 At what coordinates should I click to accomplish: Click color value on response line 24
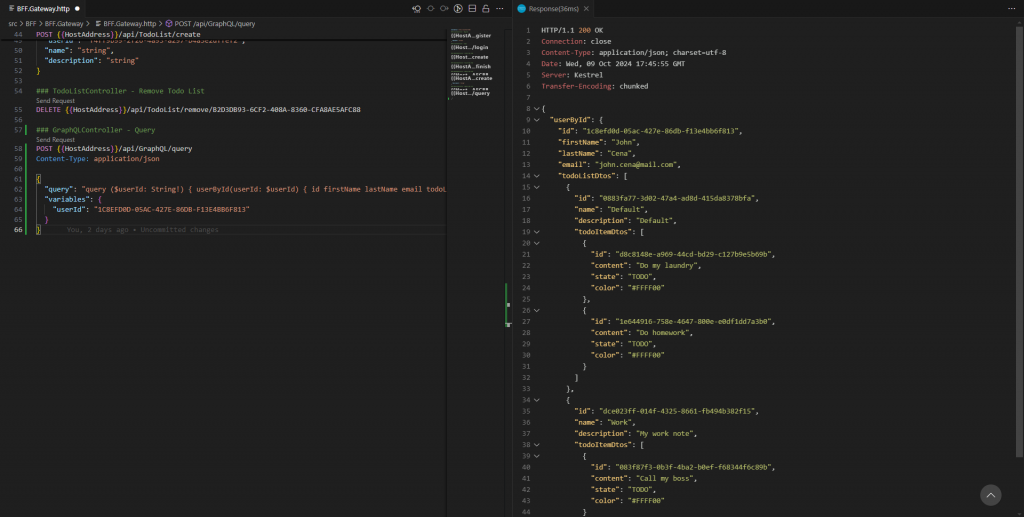coord(647,288)
